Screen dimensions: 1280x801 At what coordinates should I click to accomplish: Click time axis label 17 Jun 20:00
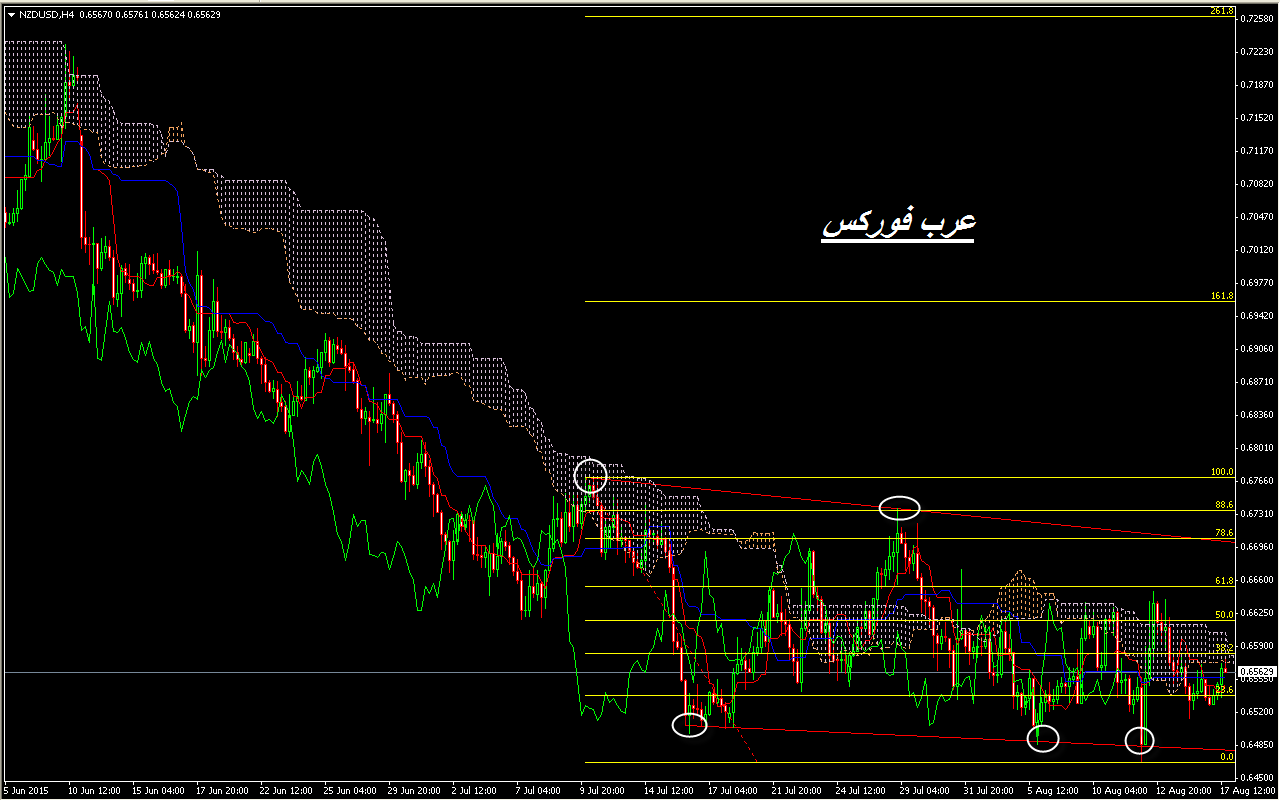pyautogui.click(x=222, y=791)
